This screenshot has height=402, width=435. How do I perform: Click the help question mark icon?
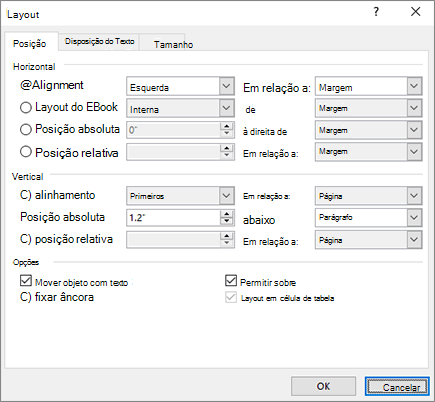376,12
